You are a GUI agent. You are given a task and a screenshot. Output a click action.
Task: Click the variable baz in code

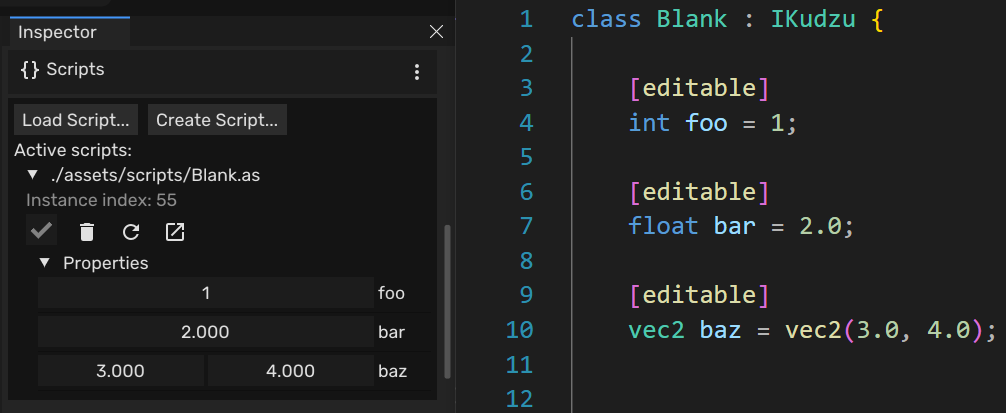pos(720,330)
